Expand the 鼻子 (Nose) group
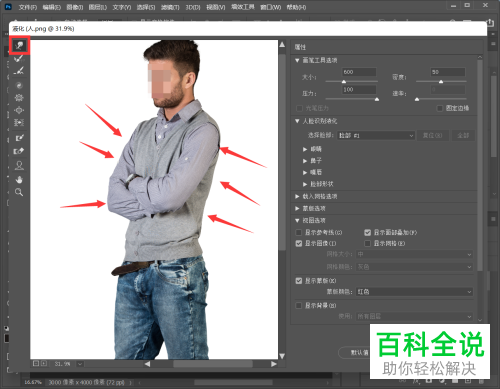The image size is (500, 389). click(305, 161)
